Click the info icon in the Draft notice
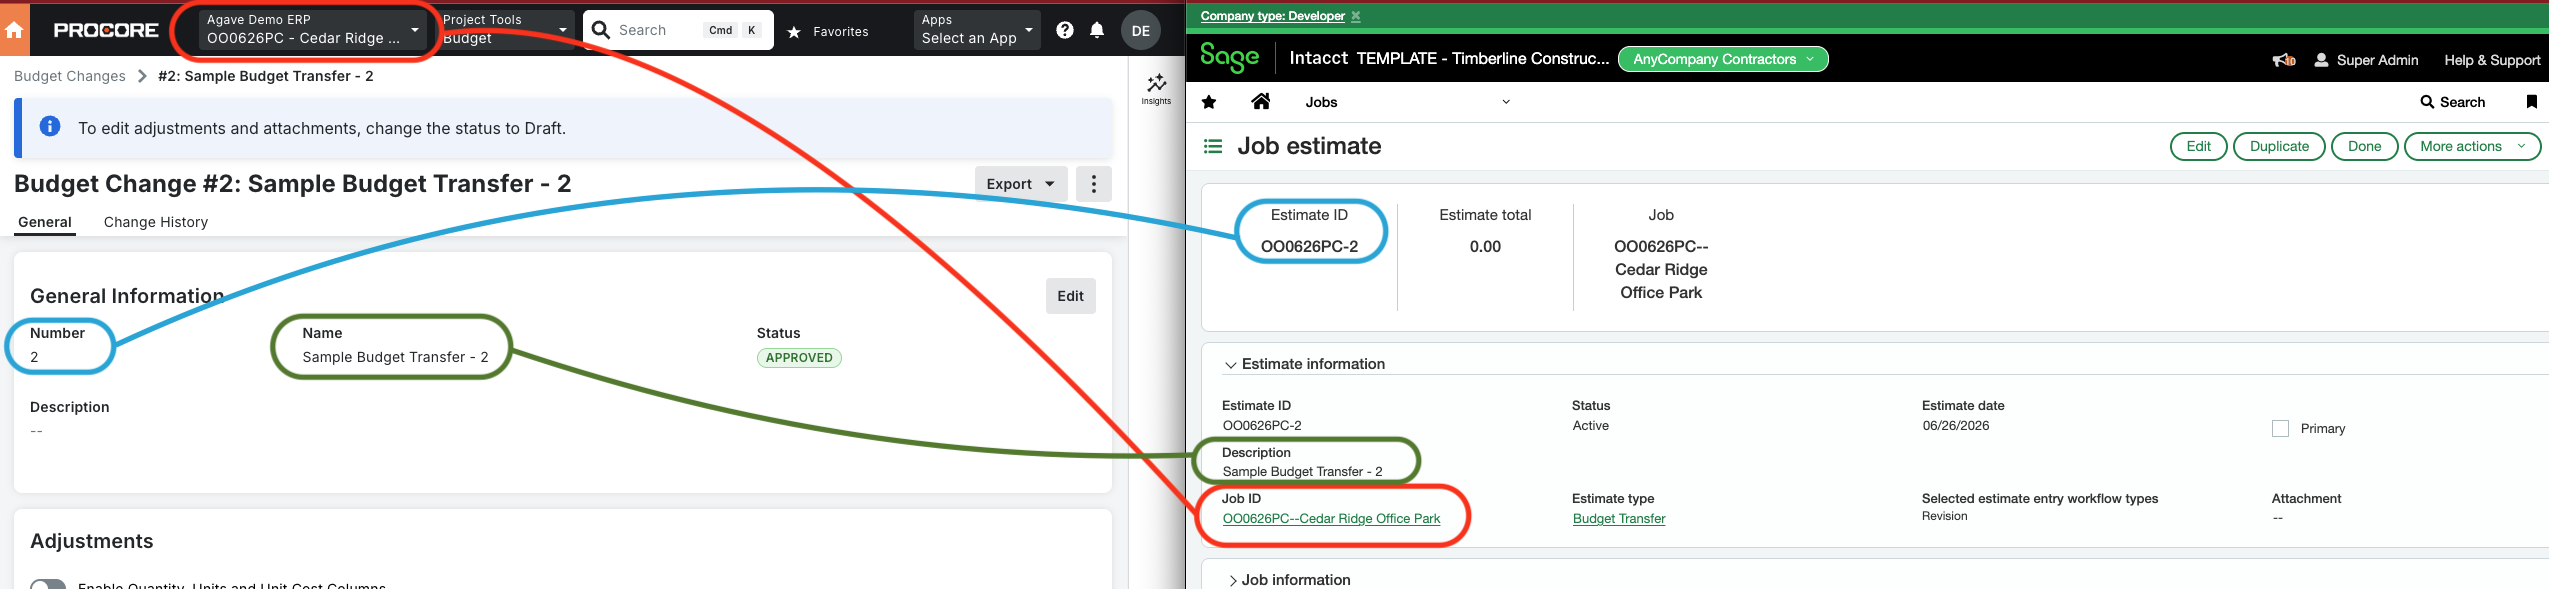This screenshot has width=2549, height=589. (x=50, y=127)
